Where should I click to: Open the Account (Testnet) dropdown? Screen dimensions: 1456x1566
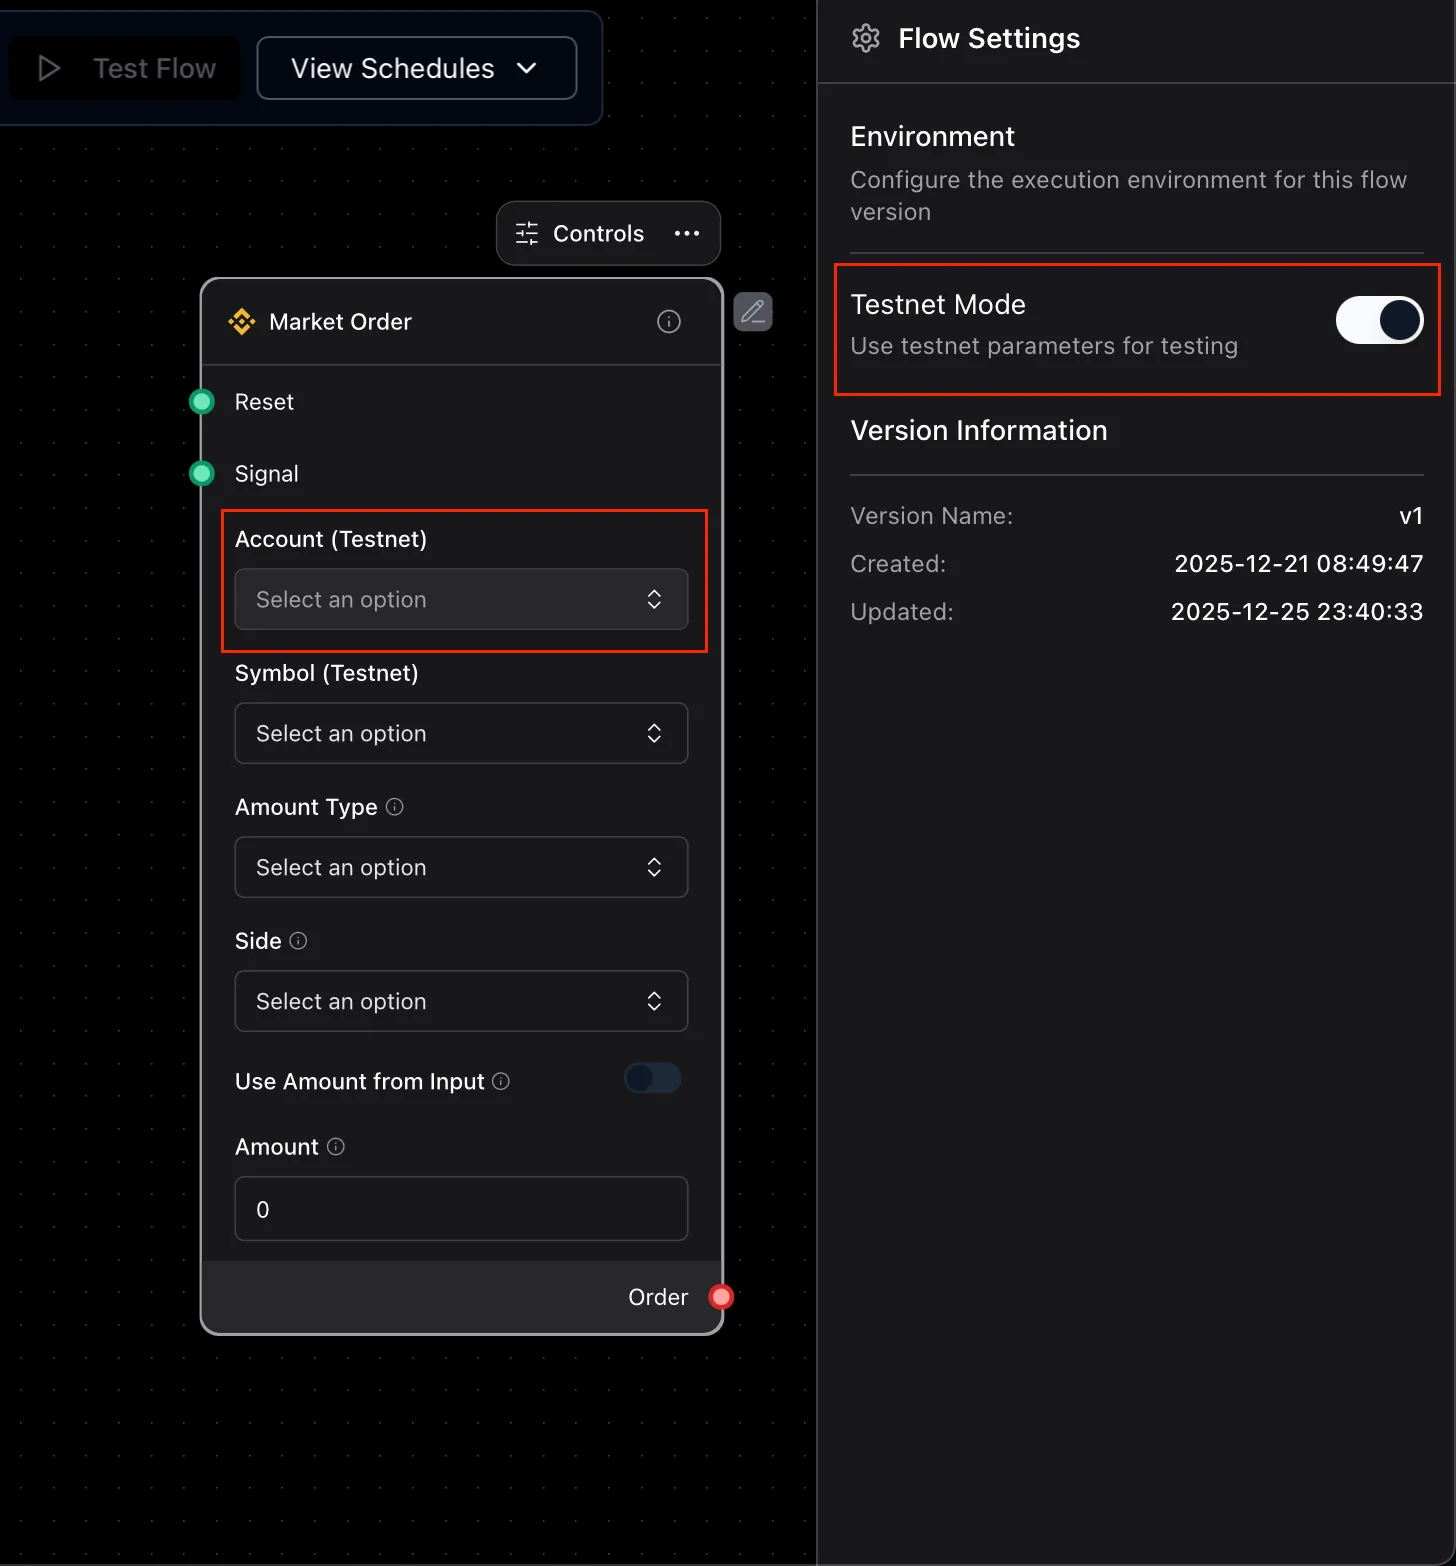(461, 599)
